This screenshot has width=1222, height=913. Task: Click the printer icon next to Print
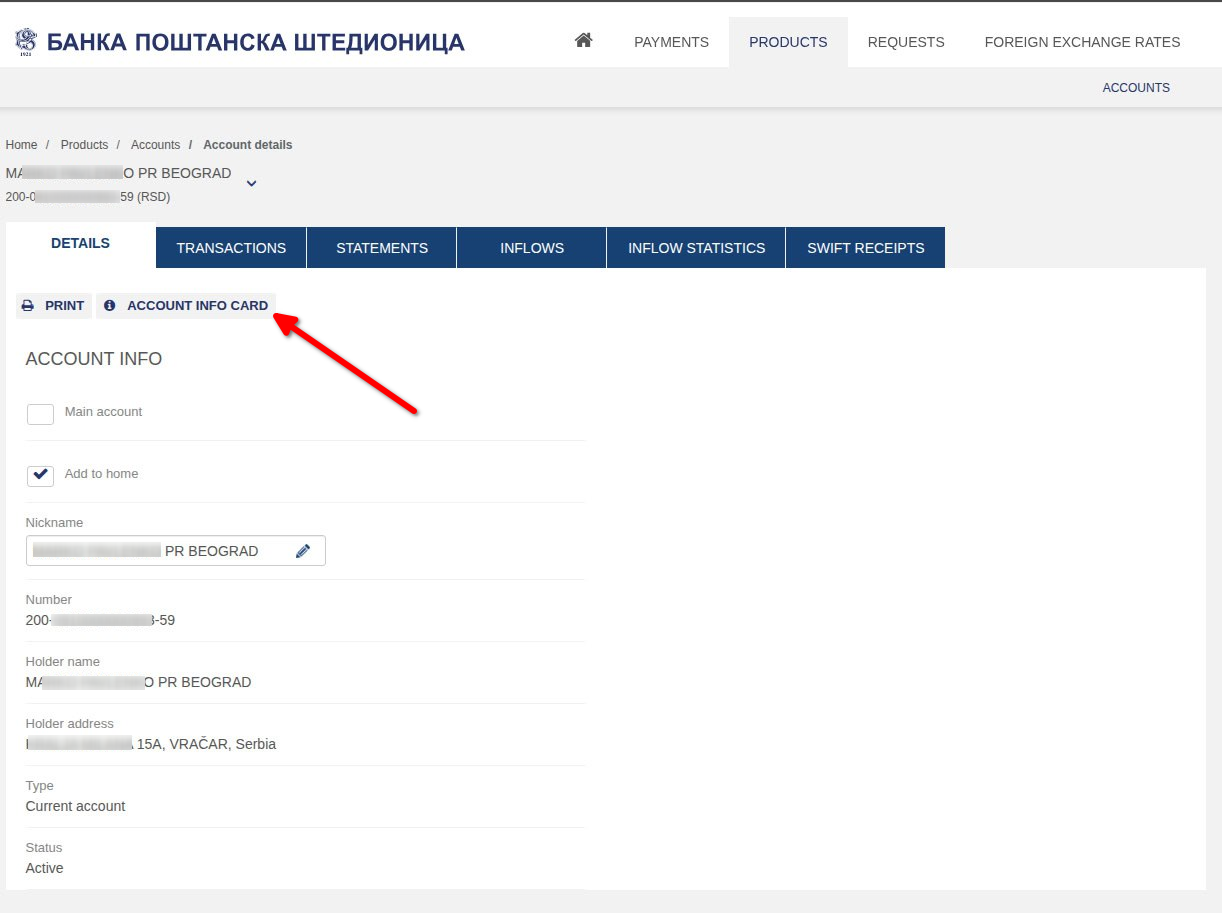[28, 306]
